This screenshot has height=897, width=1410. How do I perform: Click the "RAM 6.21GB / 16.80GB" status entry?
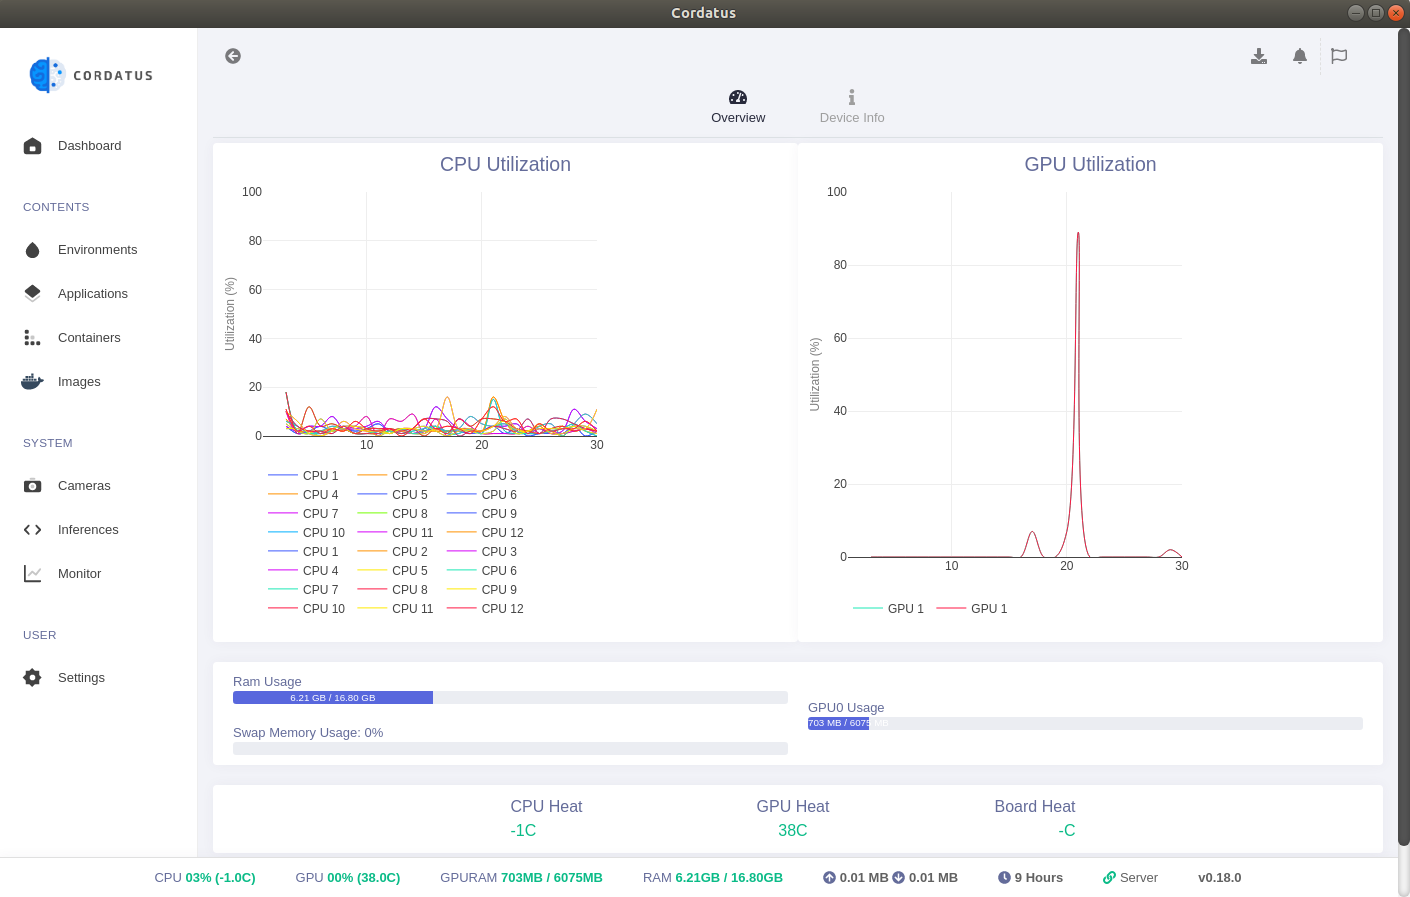[713, 878]
